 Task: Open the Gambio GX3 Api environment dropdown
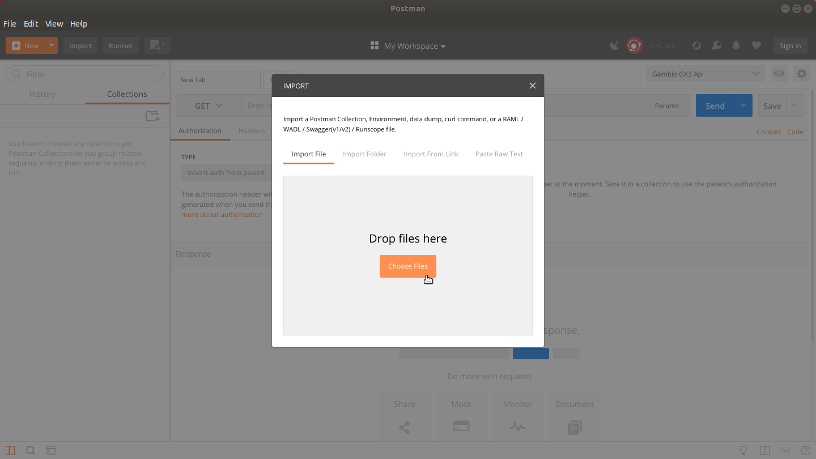click(705, 74)
